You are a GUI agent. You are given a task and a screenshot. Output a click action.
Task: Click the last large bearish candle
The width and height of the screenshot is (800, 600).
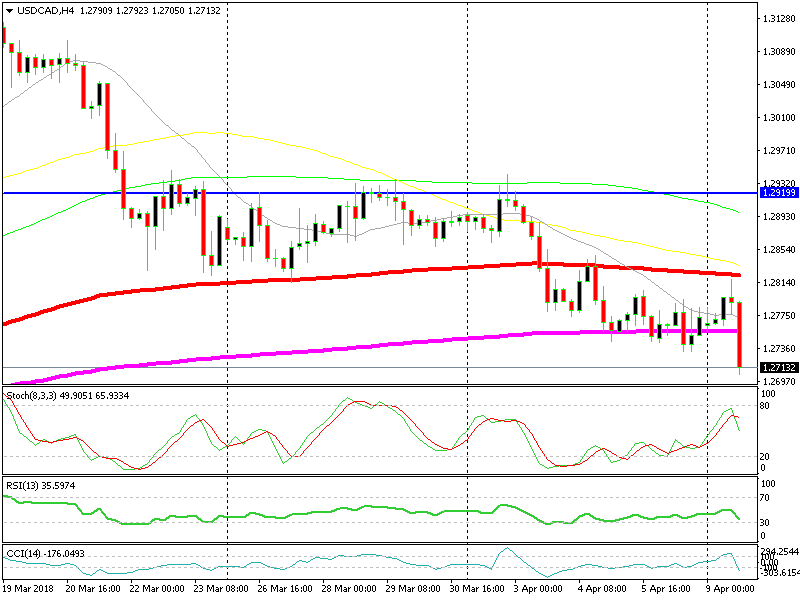[x=739, y=335]
